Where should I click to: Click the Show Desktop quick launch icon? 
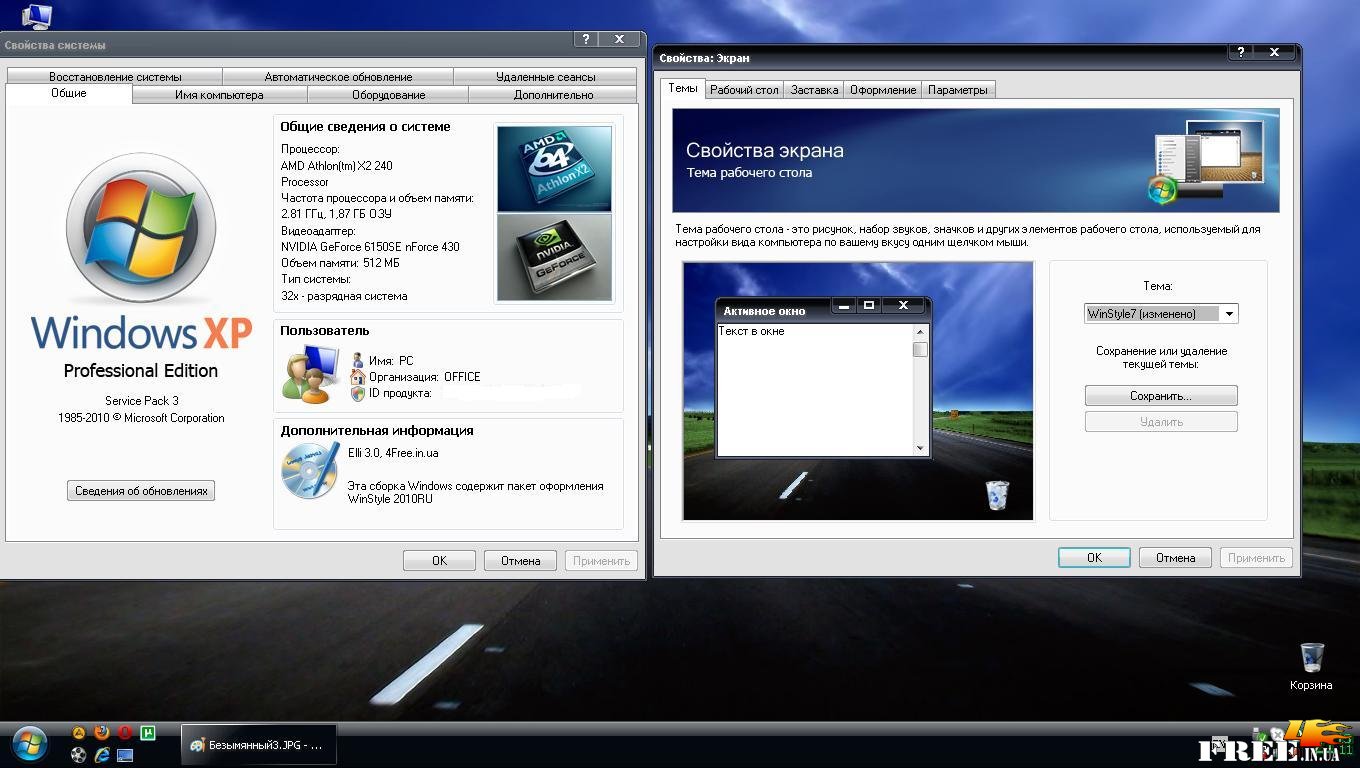pos(125,755)
